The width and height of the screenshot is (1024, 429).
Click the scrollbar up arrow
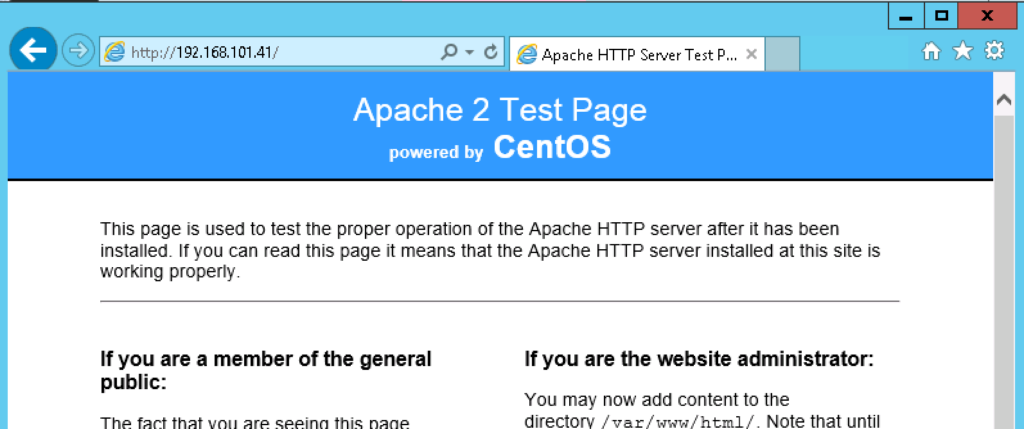coord(1004,99)
